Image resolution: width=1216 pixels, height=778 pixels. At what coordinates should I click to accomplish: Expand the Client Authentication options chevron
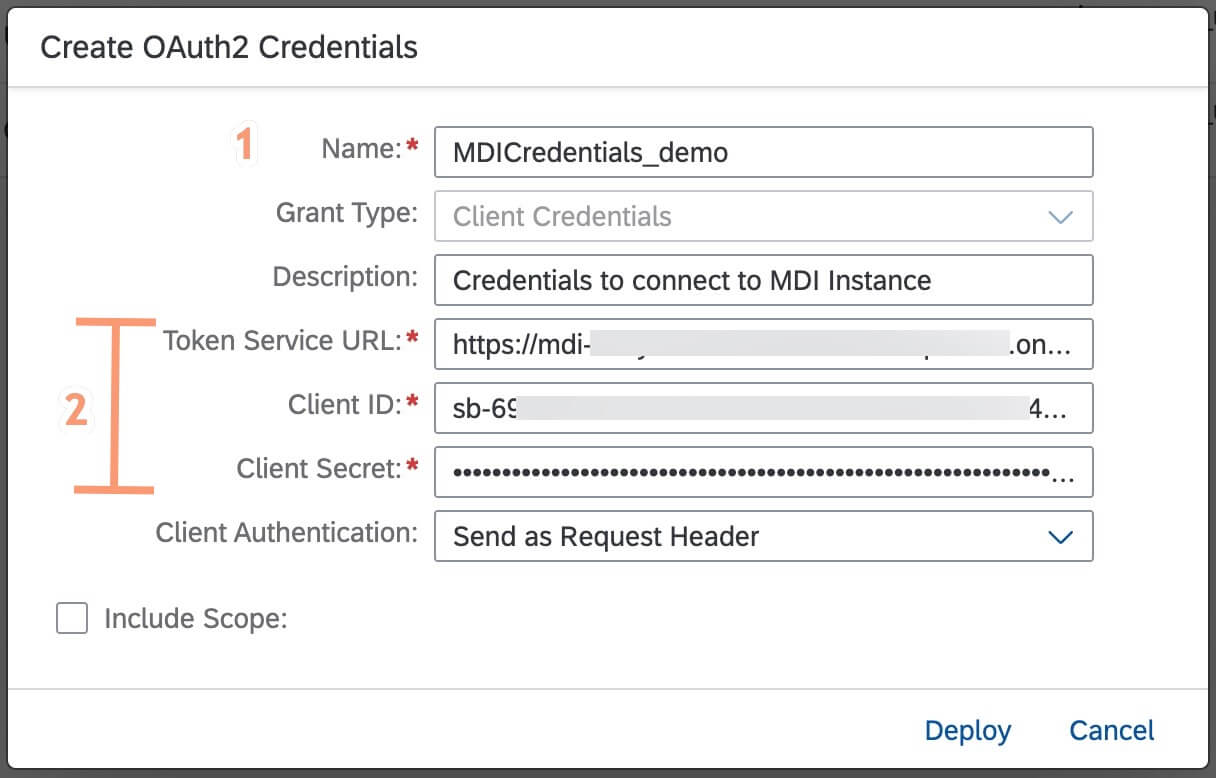[x=1062, y=537]
